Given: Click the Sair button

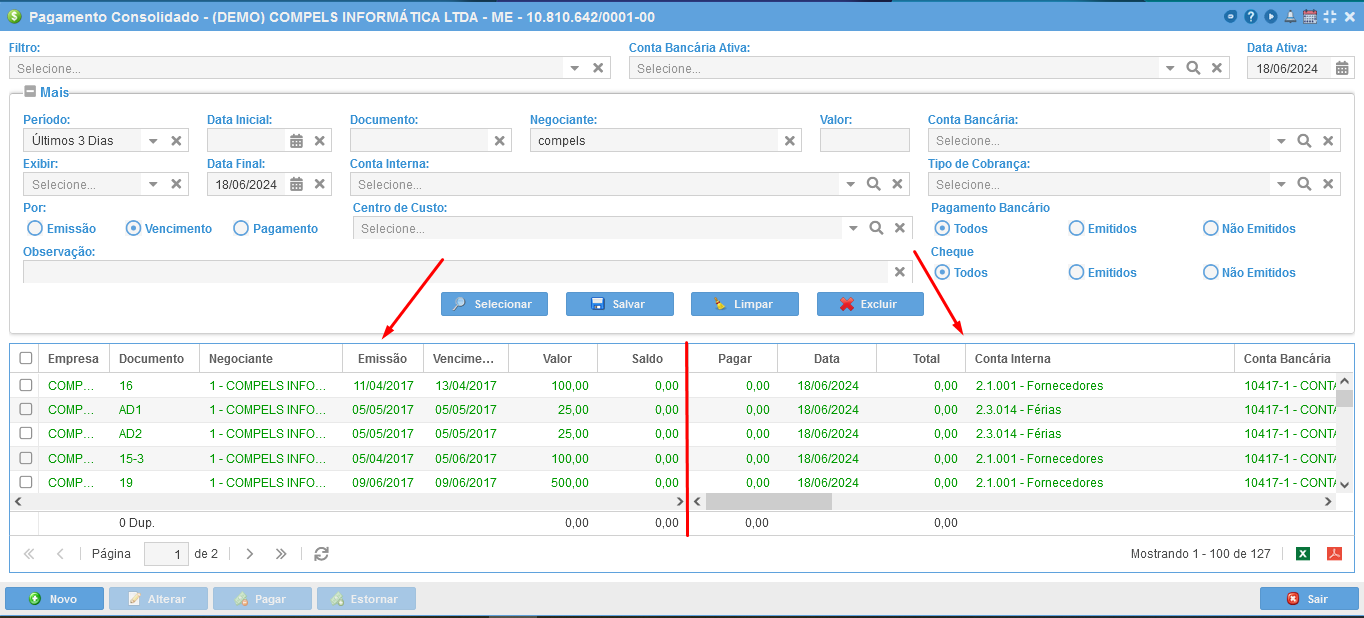Looking at the screenshot, I should click(x=1309, y=599).
